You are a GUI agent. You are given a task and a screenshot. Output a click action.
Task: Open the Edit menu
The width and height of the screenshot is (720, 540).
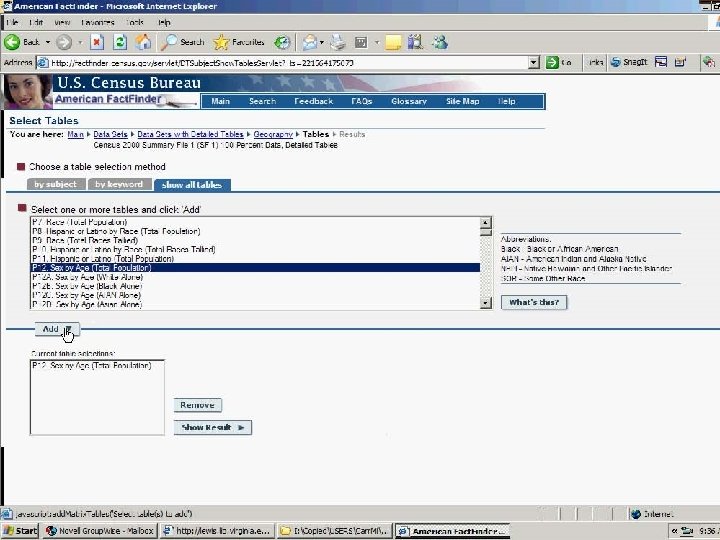[36, 22]
